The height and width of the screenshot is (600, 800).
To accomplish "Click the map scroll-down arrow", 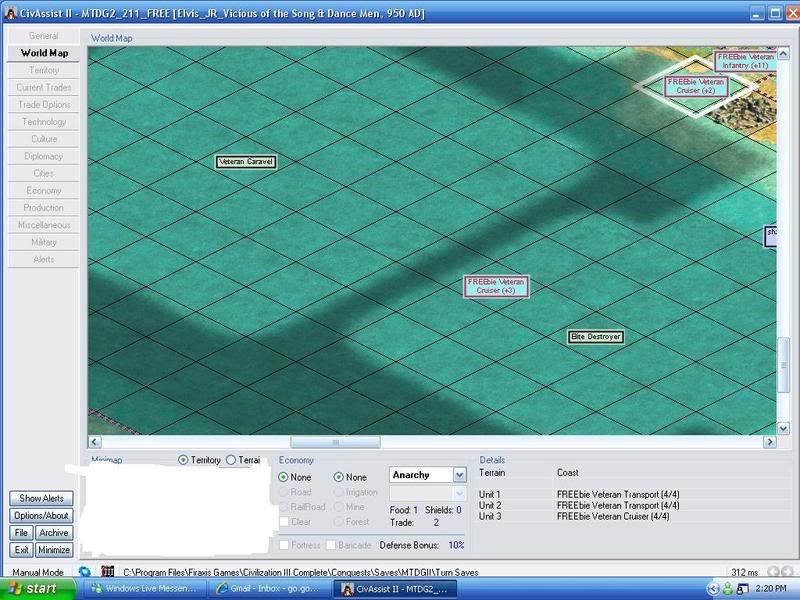I will click(x=783, y=428).
